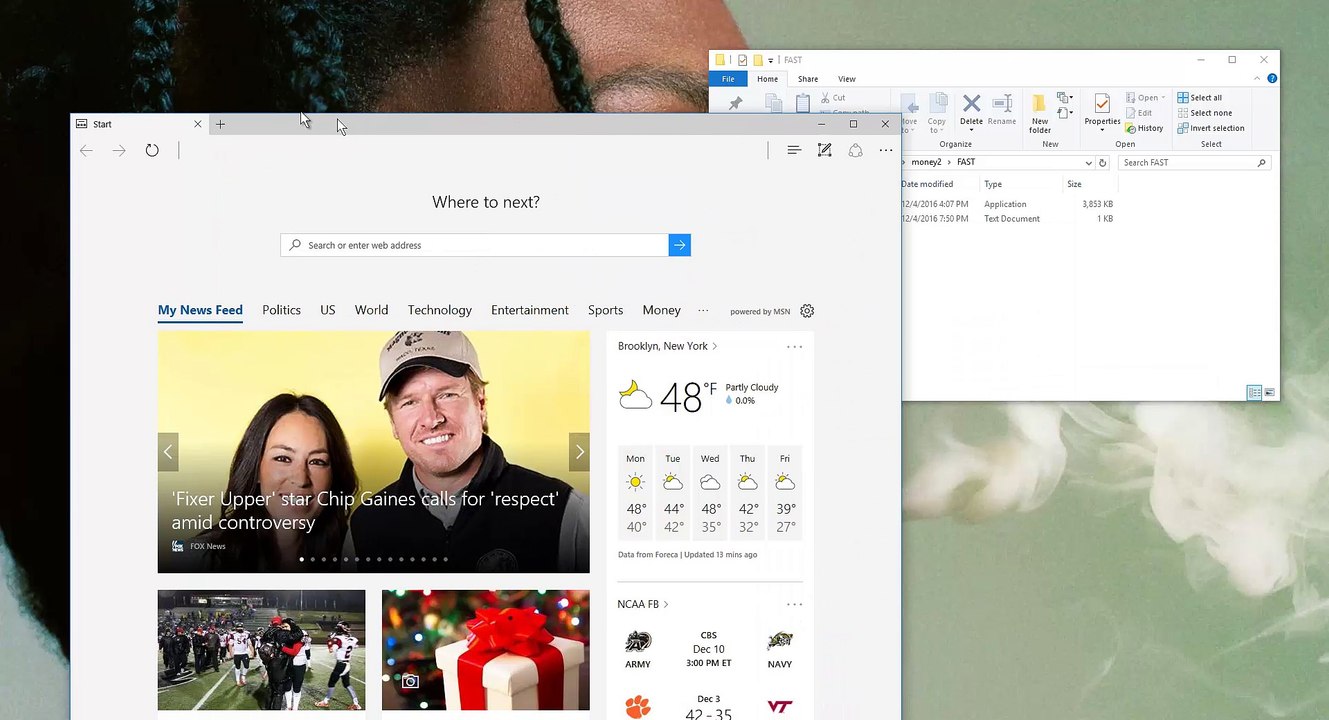Select Friday's forecast in the weather card
This screenshot has width=1329, height=720.
point(785,492)
